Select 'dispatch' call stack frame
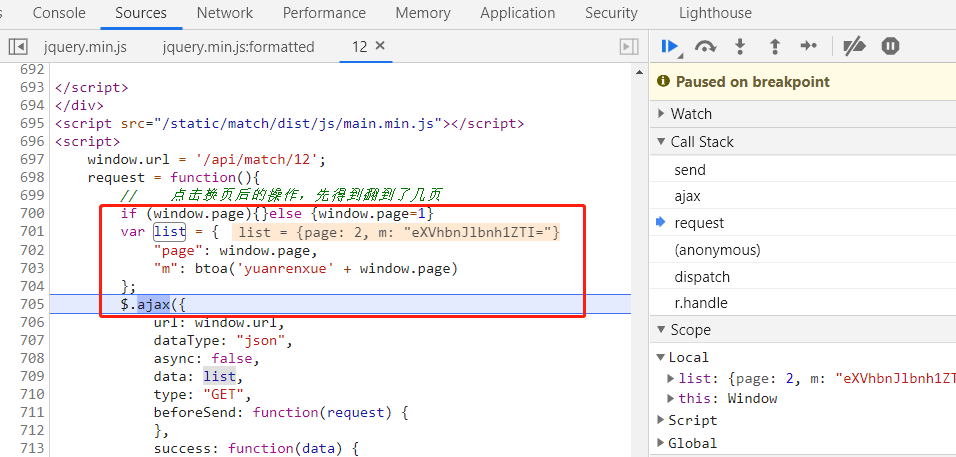This screenshot has height=457, width=956. [x=702, y=277]
